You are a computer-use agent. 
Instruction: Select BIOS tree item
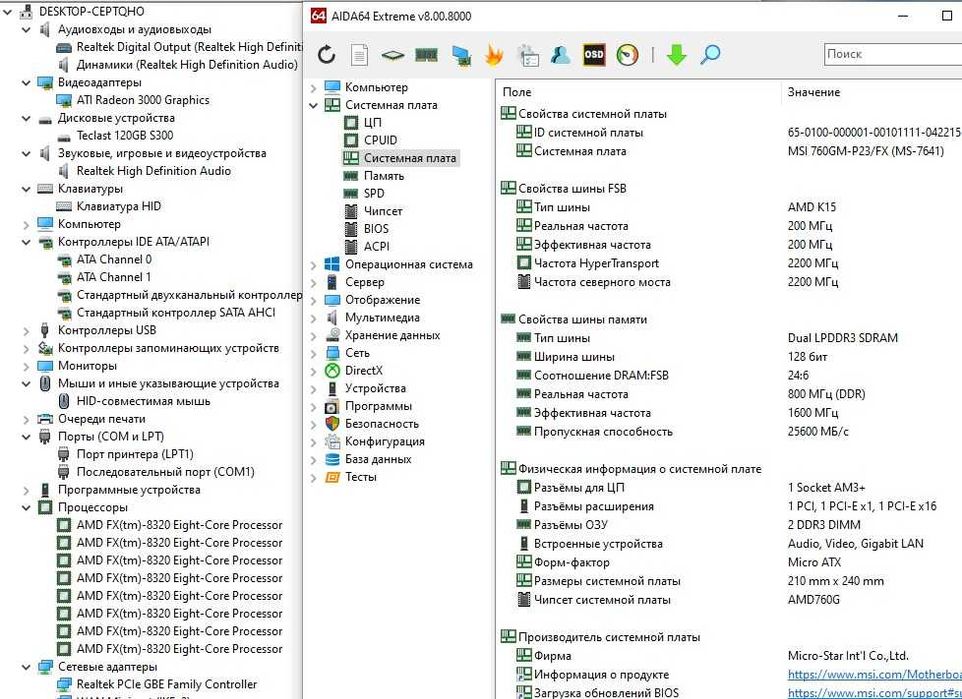pos(376,229)
